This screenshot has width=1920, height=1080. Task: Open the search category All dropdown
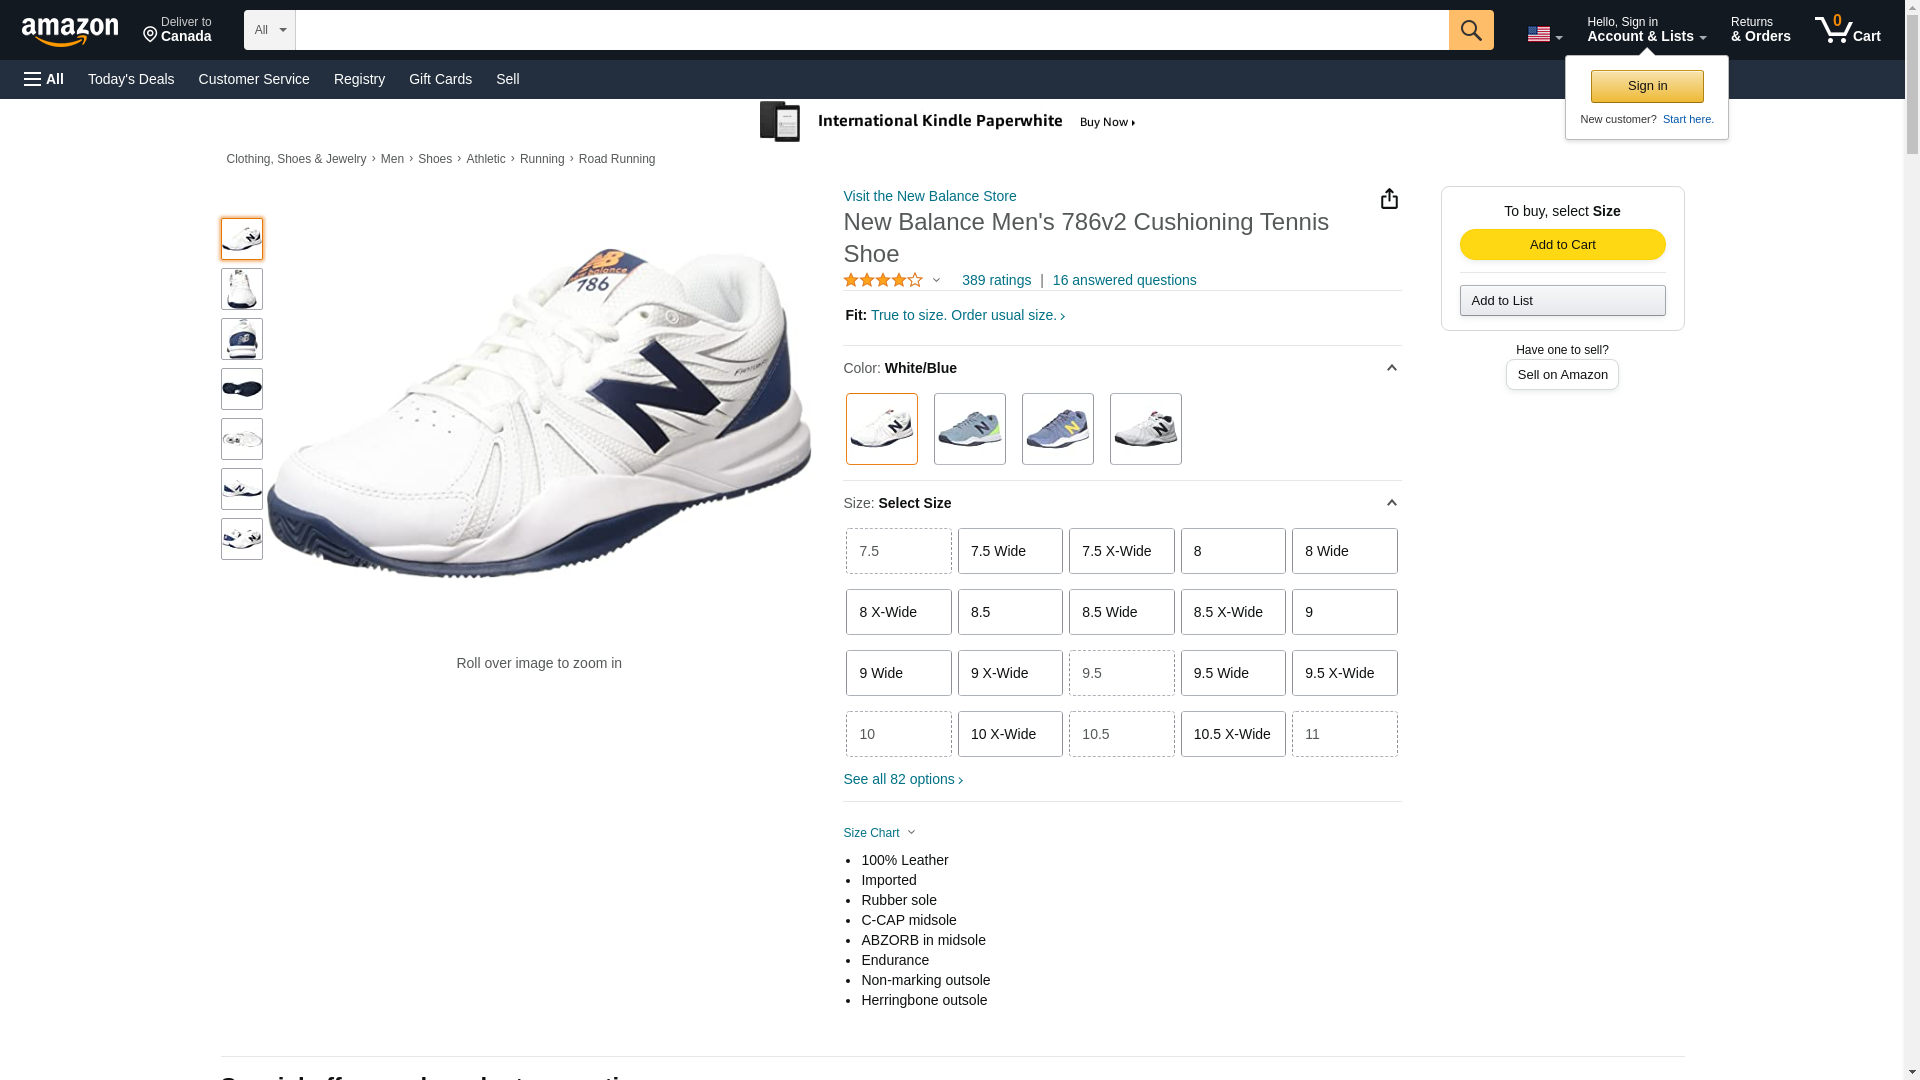pos(269,30)
